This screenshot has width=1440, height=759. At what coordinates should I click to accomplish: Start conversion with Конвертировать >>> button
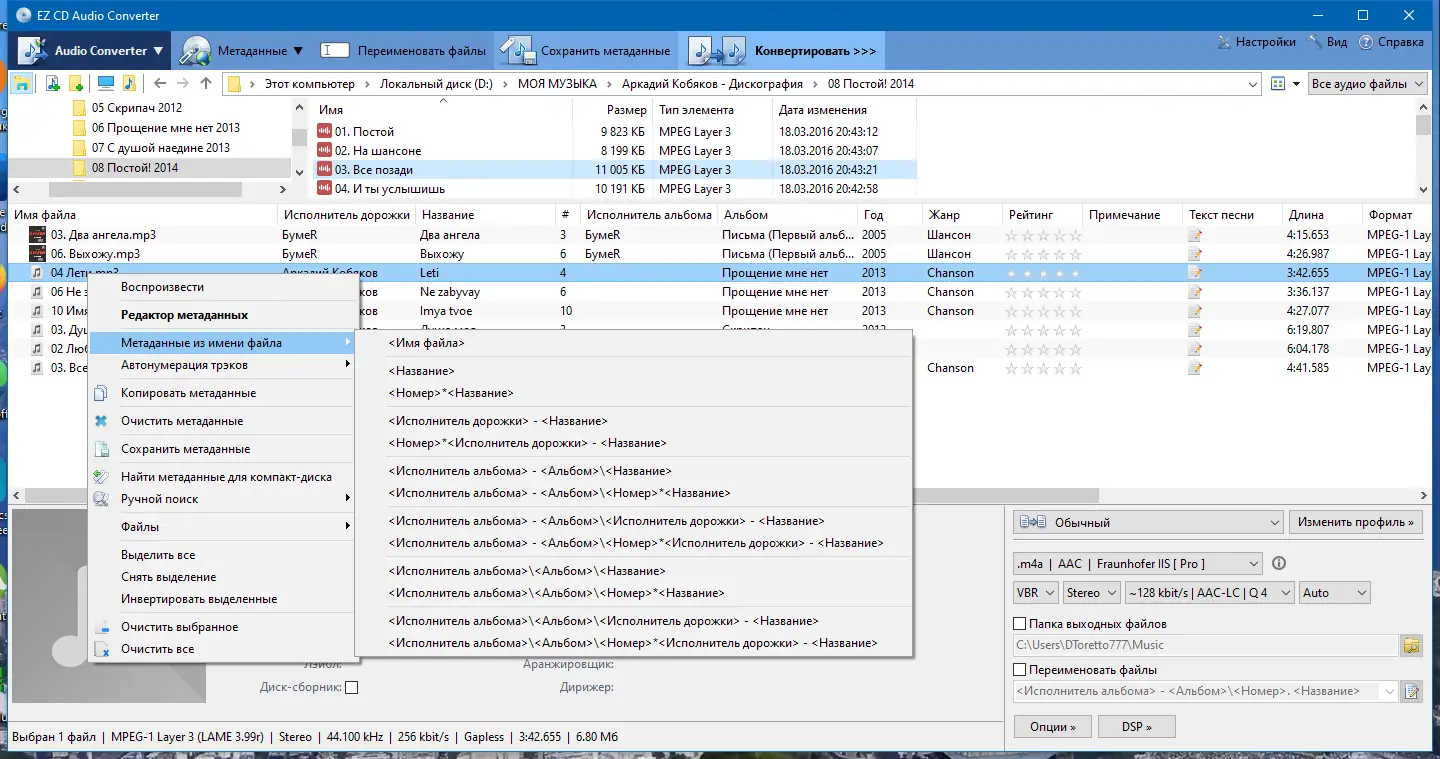tap(782, 50)
